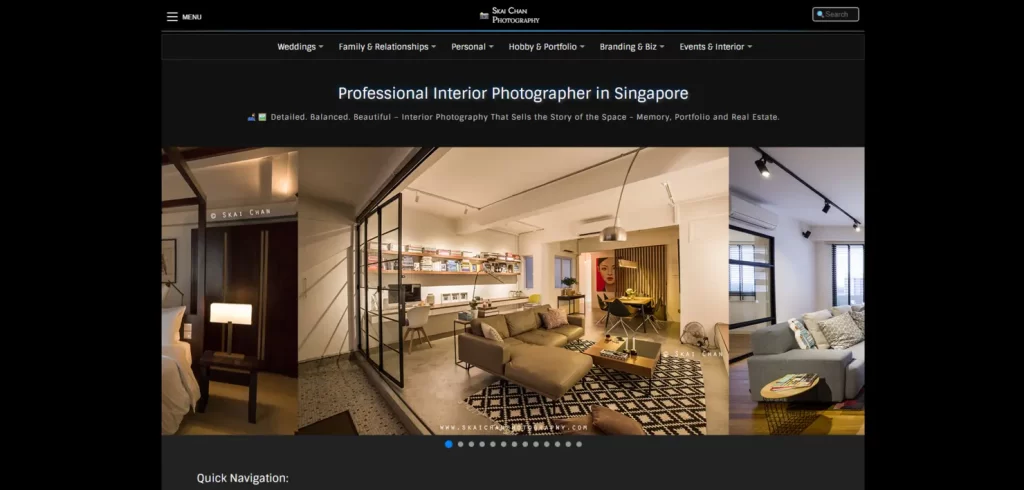Click the Skai Chan Photography logo
Image resolution: width=1024 pixels, height=490 pixels.
(x=510, y=15)
